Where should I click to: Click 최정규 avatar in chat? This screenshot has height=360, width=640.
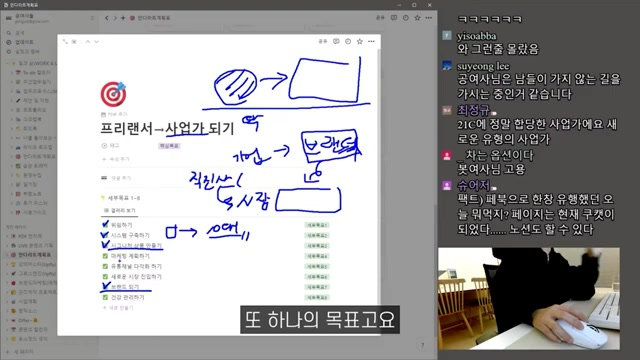point(447,110)
